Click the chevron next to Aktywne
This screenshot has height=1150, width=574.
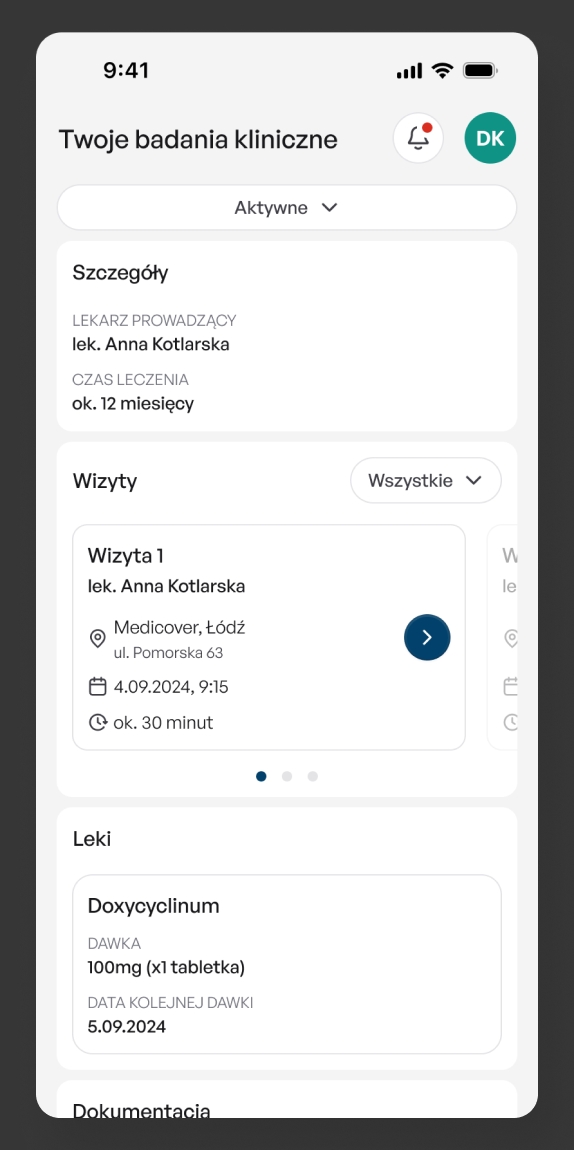(330, 208)
